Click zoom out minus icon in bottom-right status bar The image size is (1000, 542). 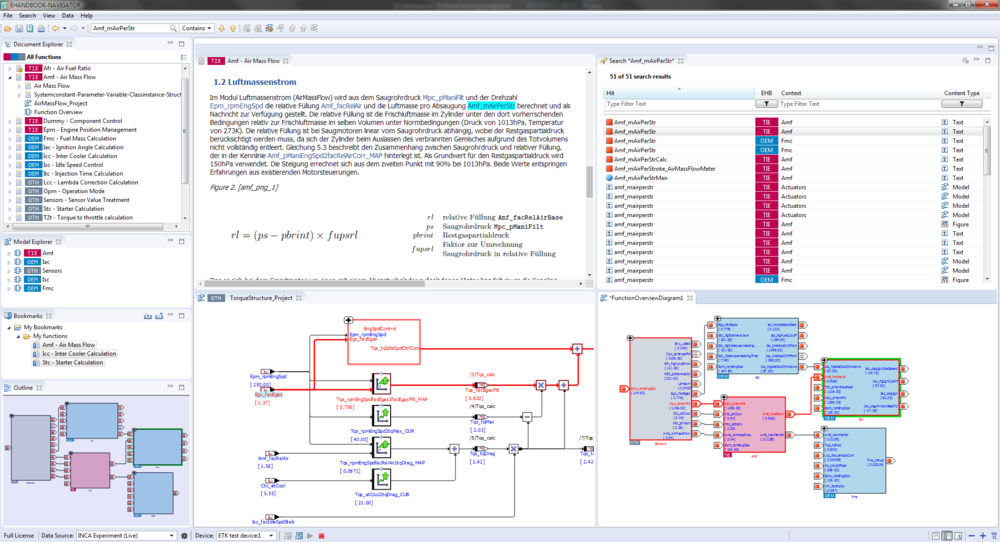tap(972, 536)
